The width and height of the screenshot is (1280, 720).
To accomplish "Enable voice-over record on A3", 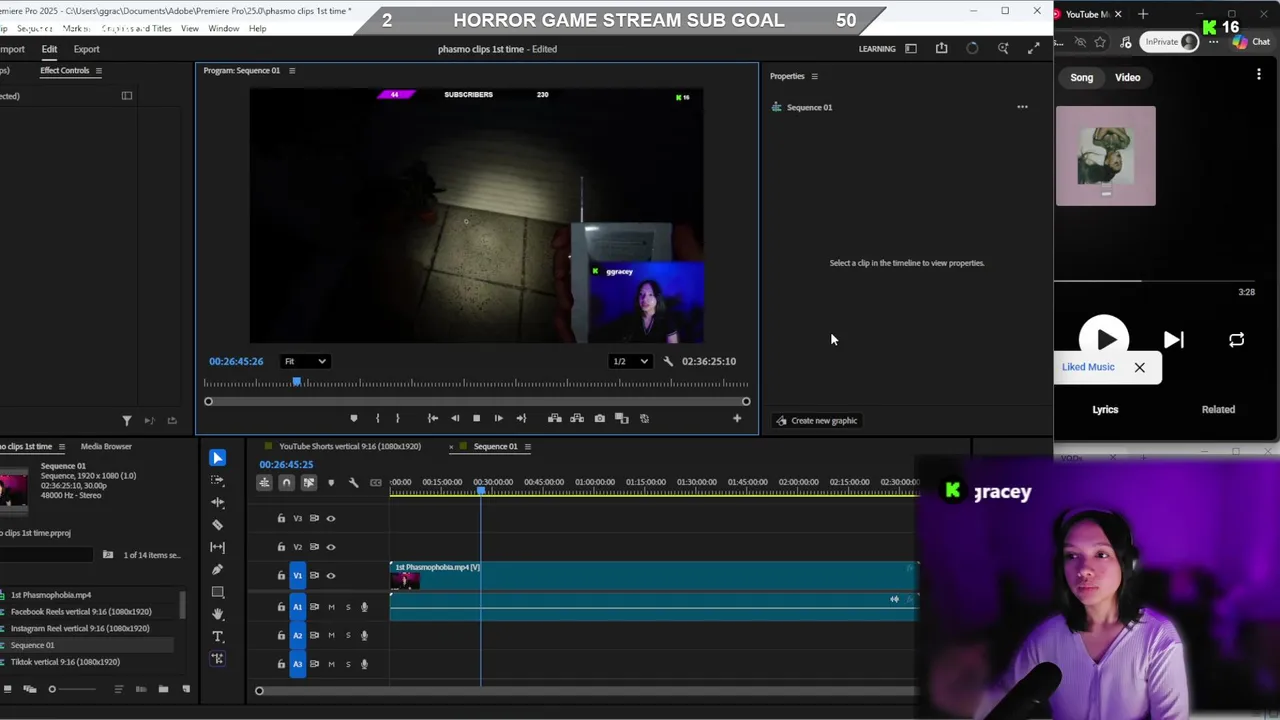I will (364, 664).
